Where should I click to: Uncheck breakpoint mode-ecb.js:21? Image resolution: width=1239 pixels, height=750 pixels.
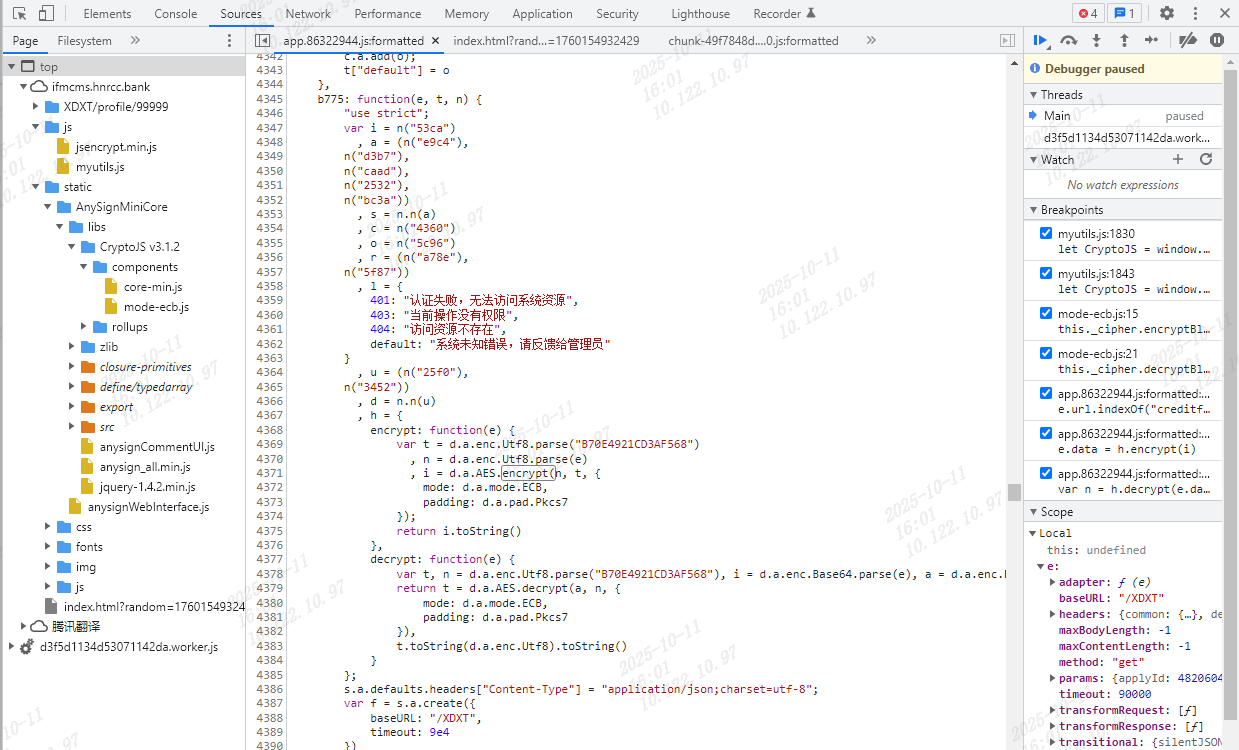tap(1046, 353)
